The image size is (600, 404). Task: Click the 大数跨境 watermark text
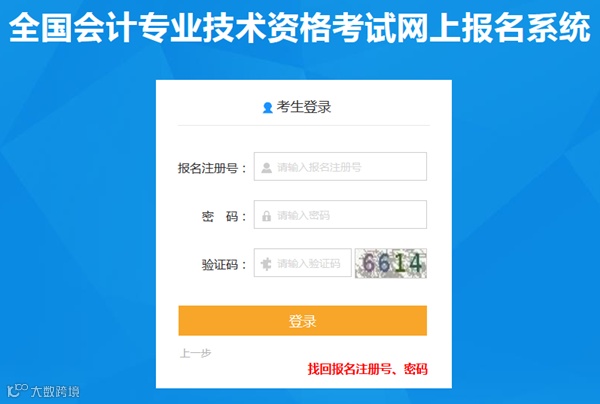(x=55, y=391)
